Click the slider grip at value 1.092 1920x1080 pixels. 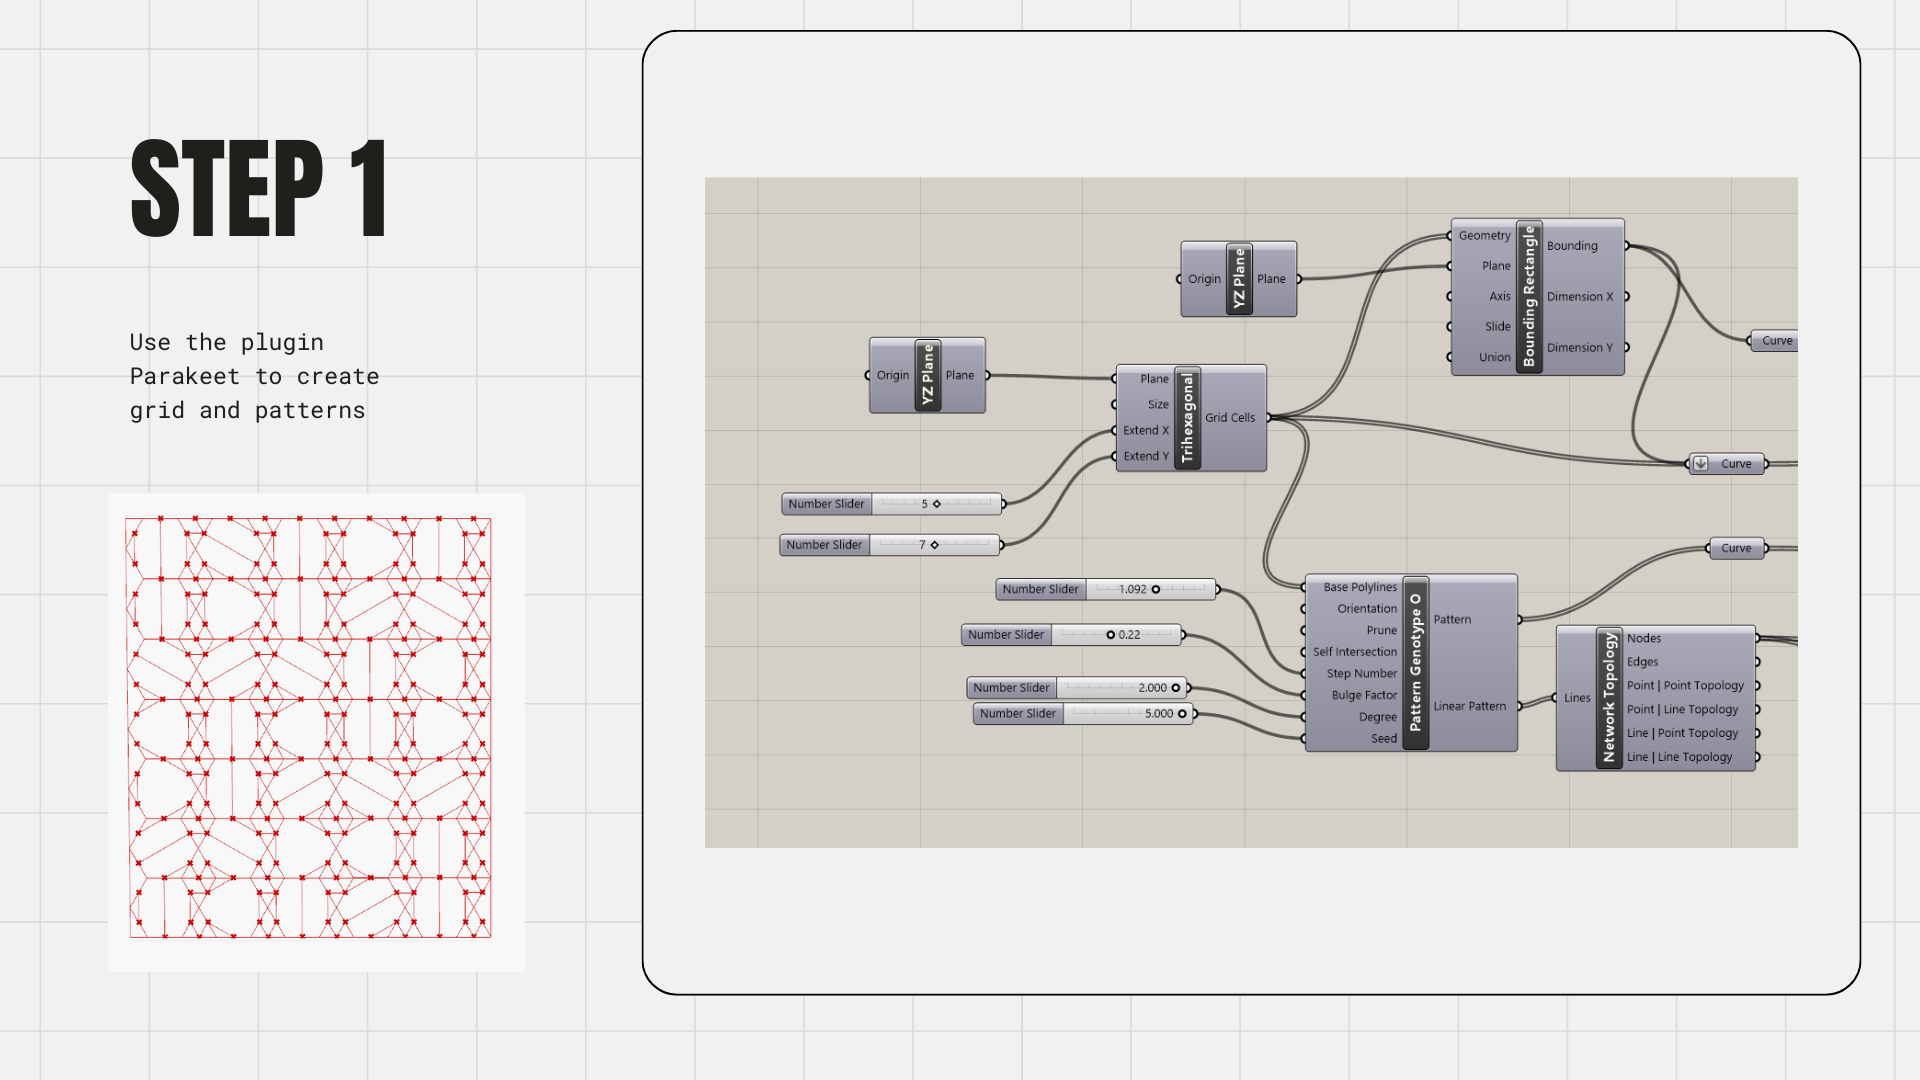(1156, 590)
